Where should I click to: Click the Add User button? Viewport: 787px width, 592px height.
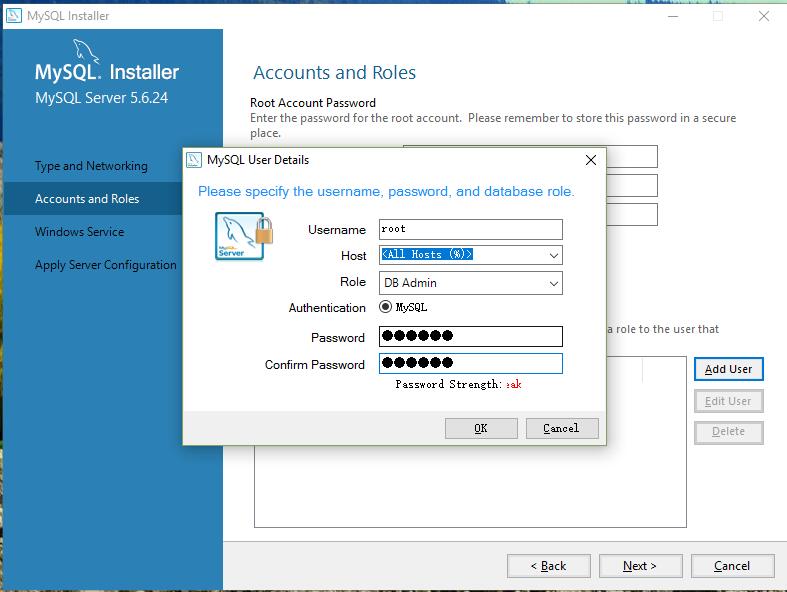728,369
